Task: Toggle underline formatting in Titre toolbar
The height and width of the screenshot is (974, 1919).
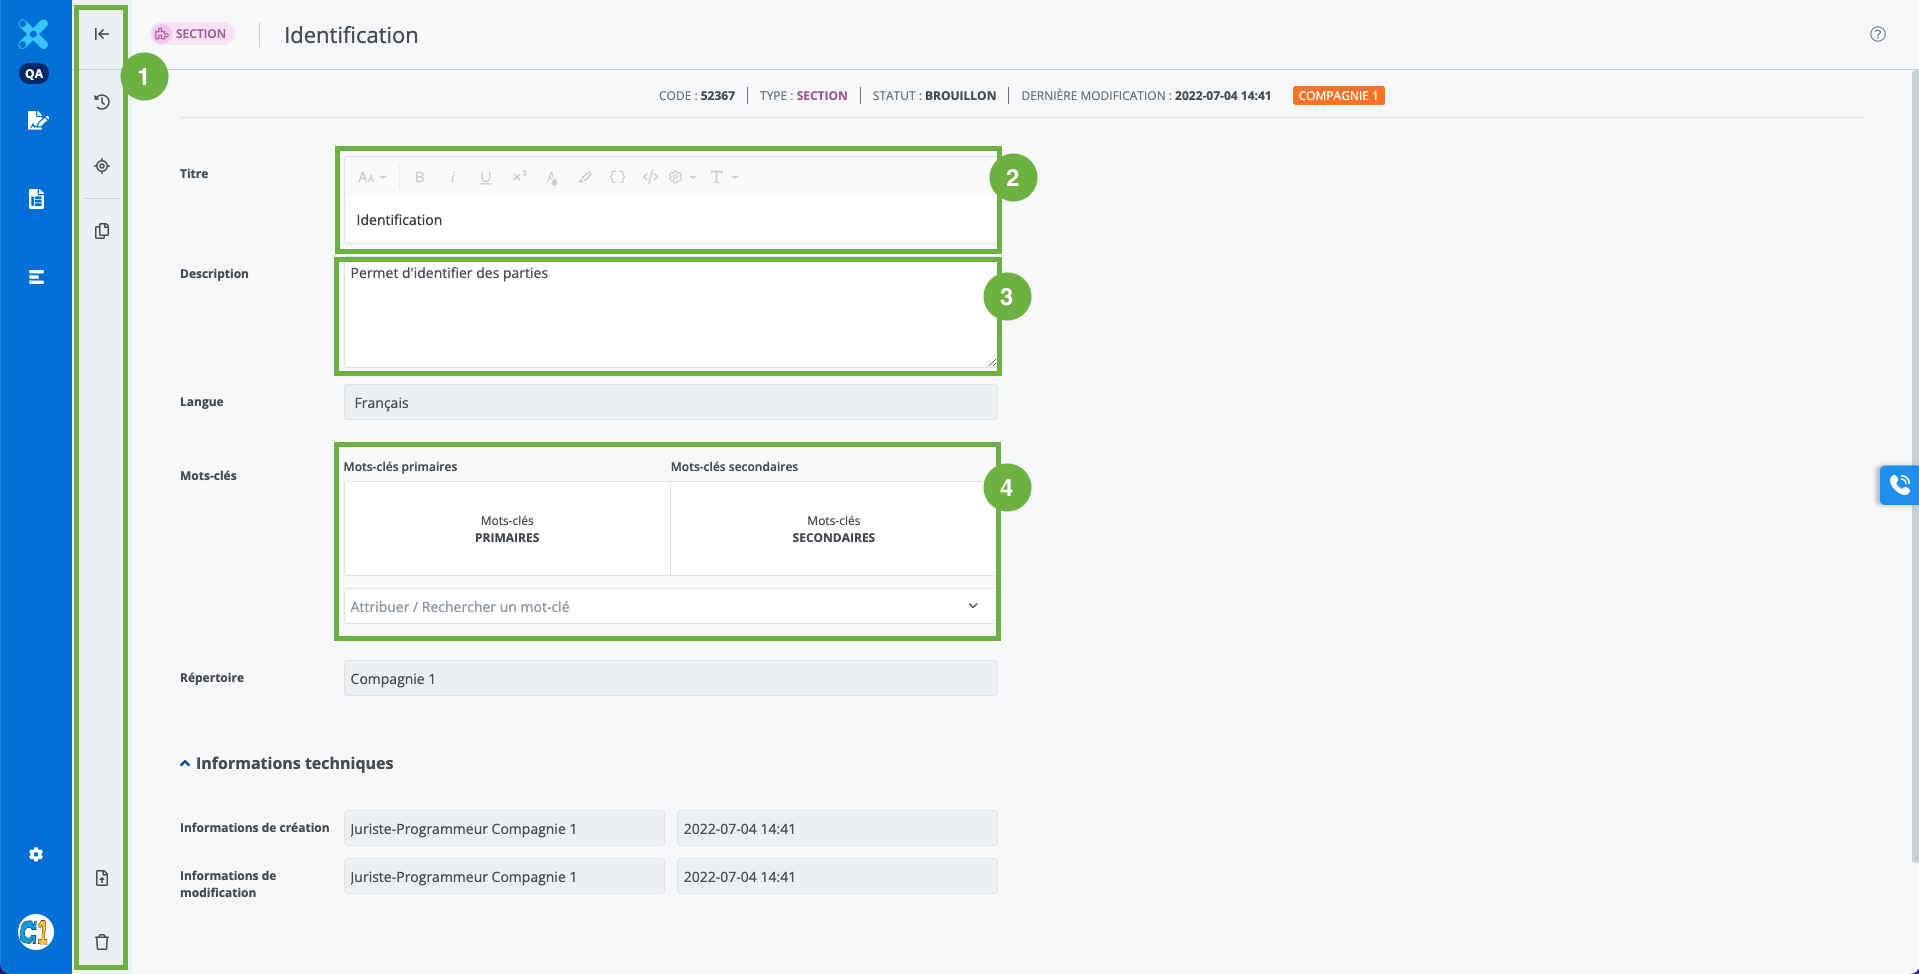Action: click(x=486, y=177)
